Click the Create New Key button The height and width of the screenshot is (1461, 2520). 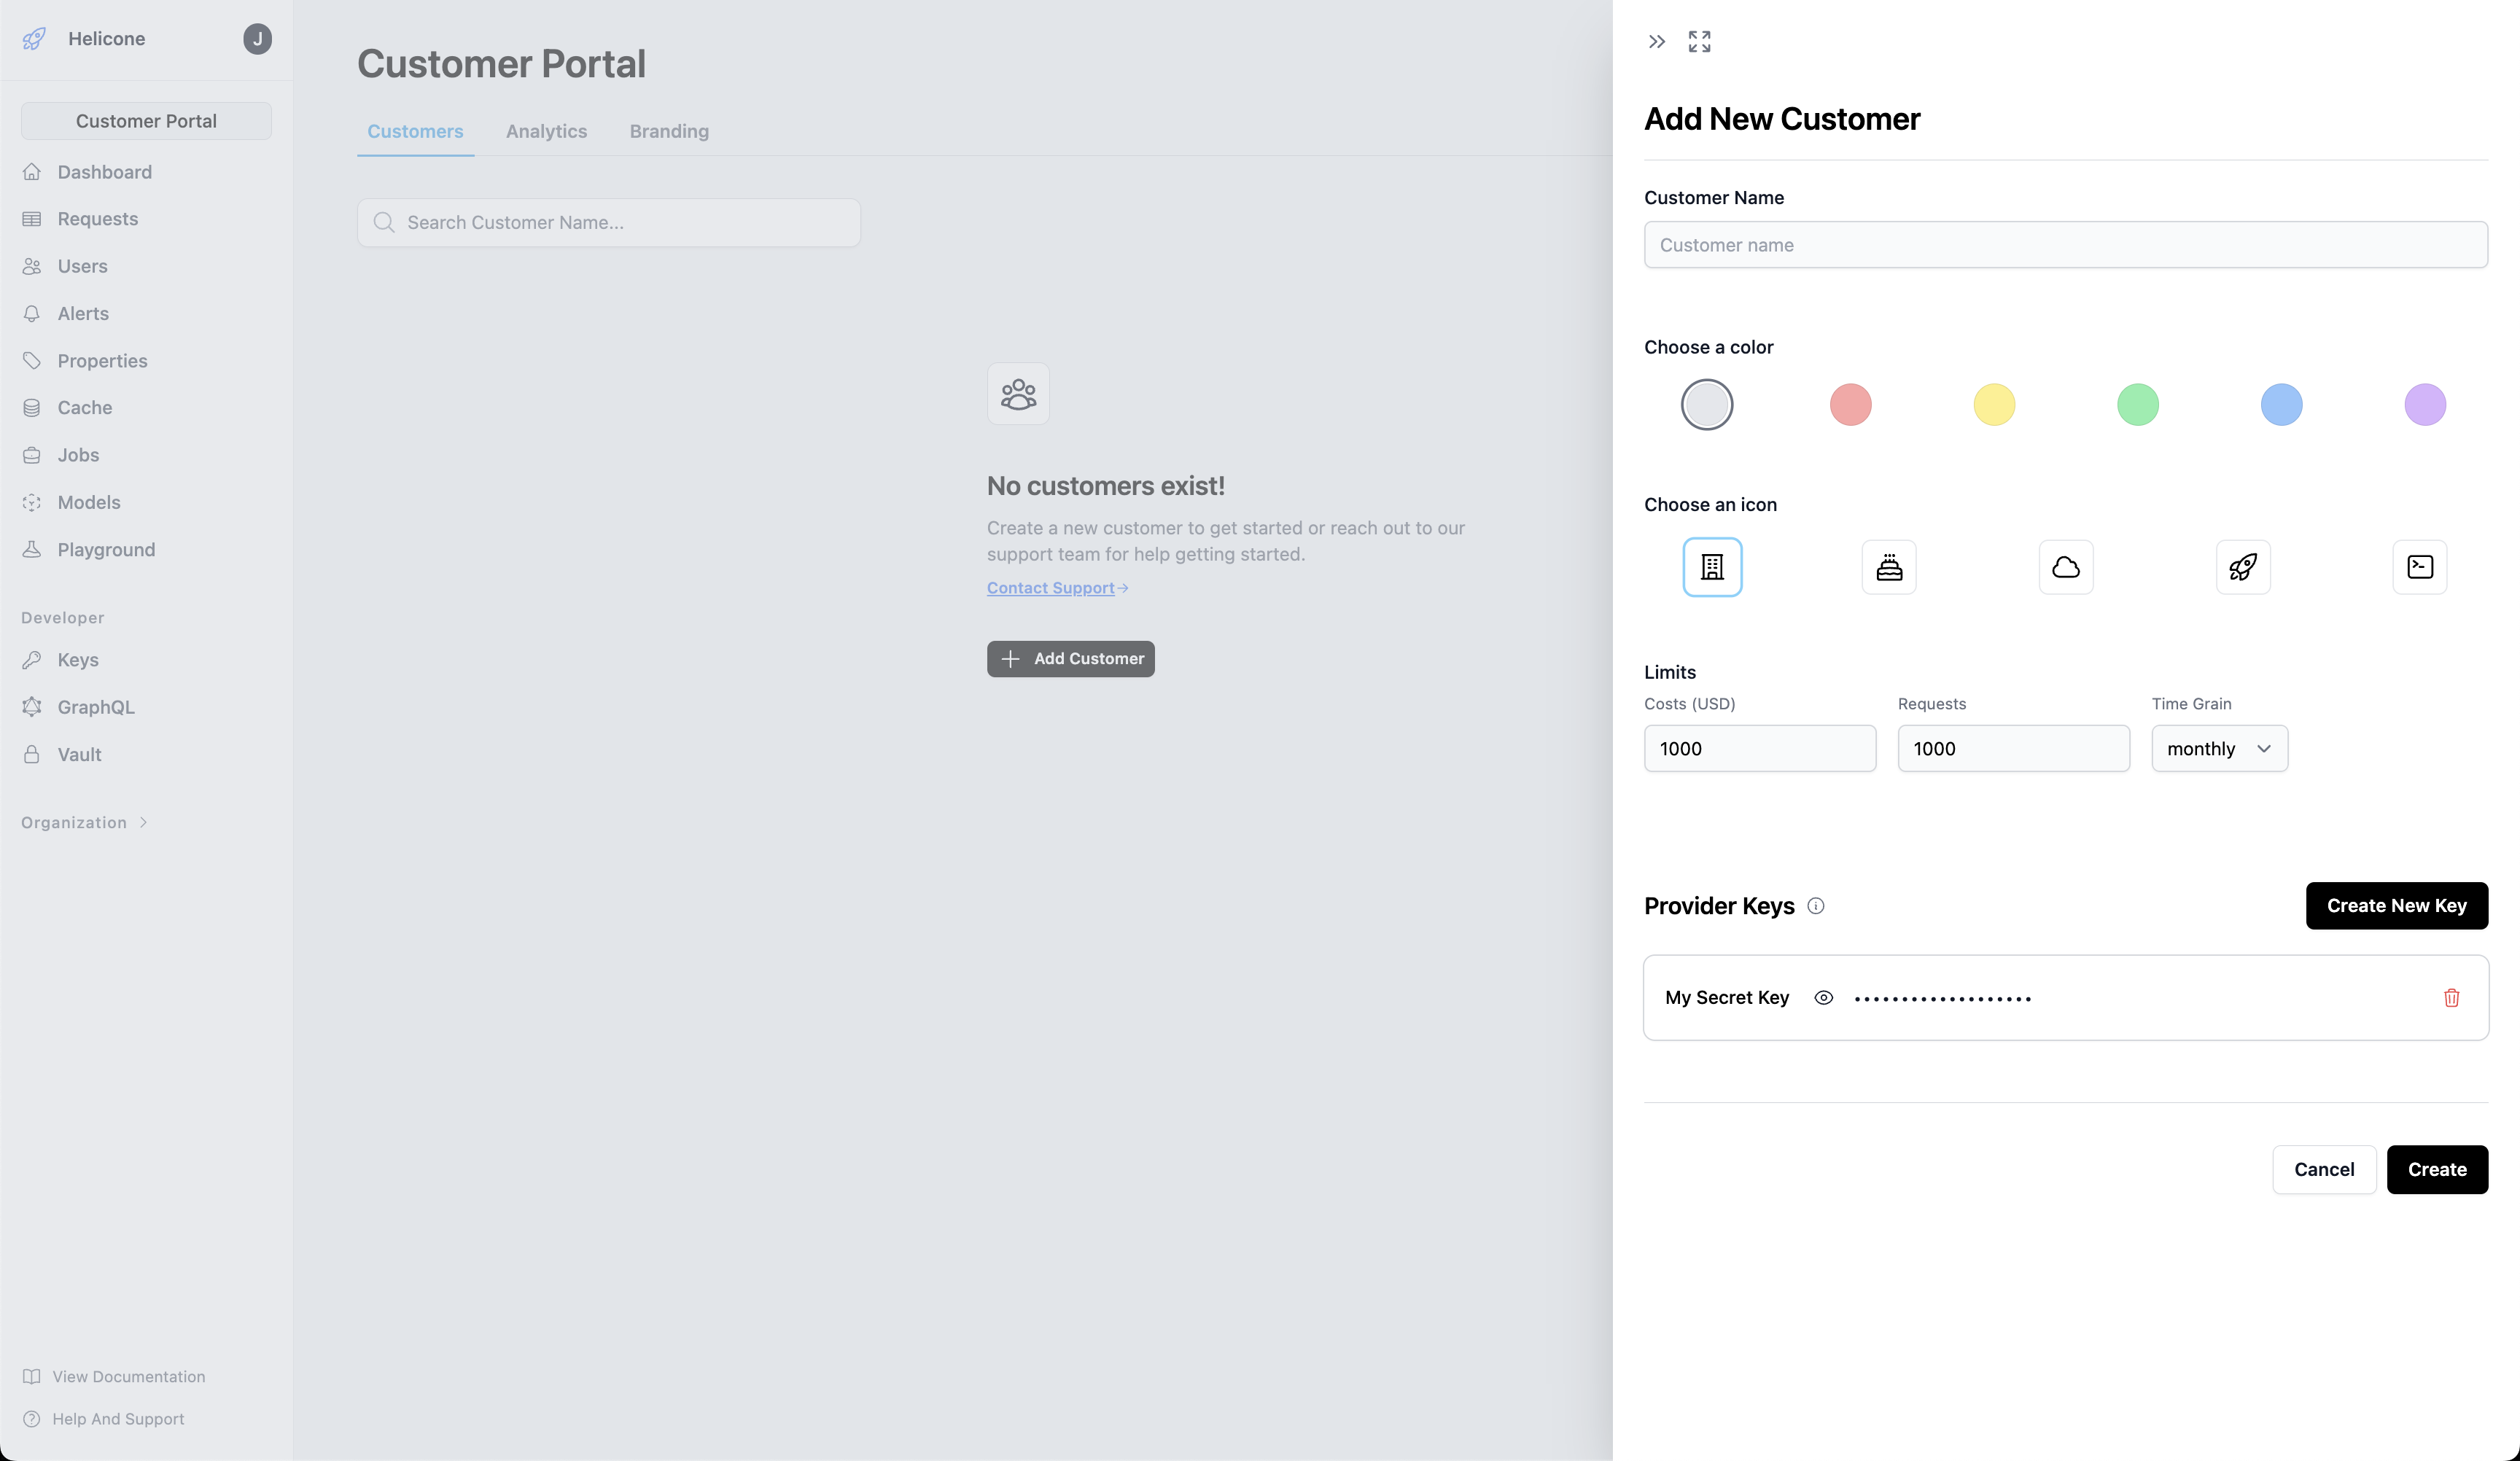click(x=2396, y=905)
